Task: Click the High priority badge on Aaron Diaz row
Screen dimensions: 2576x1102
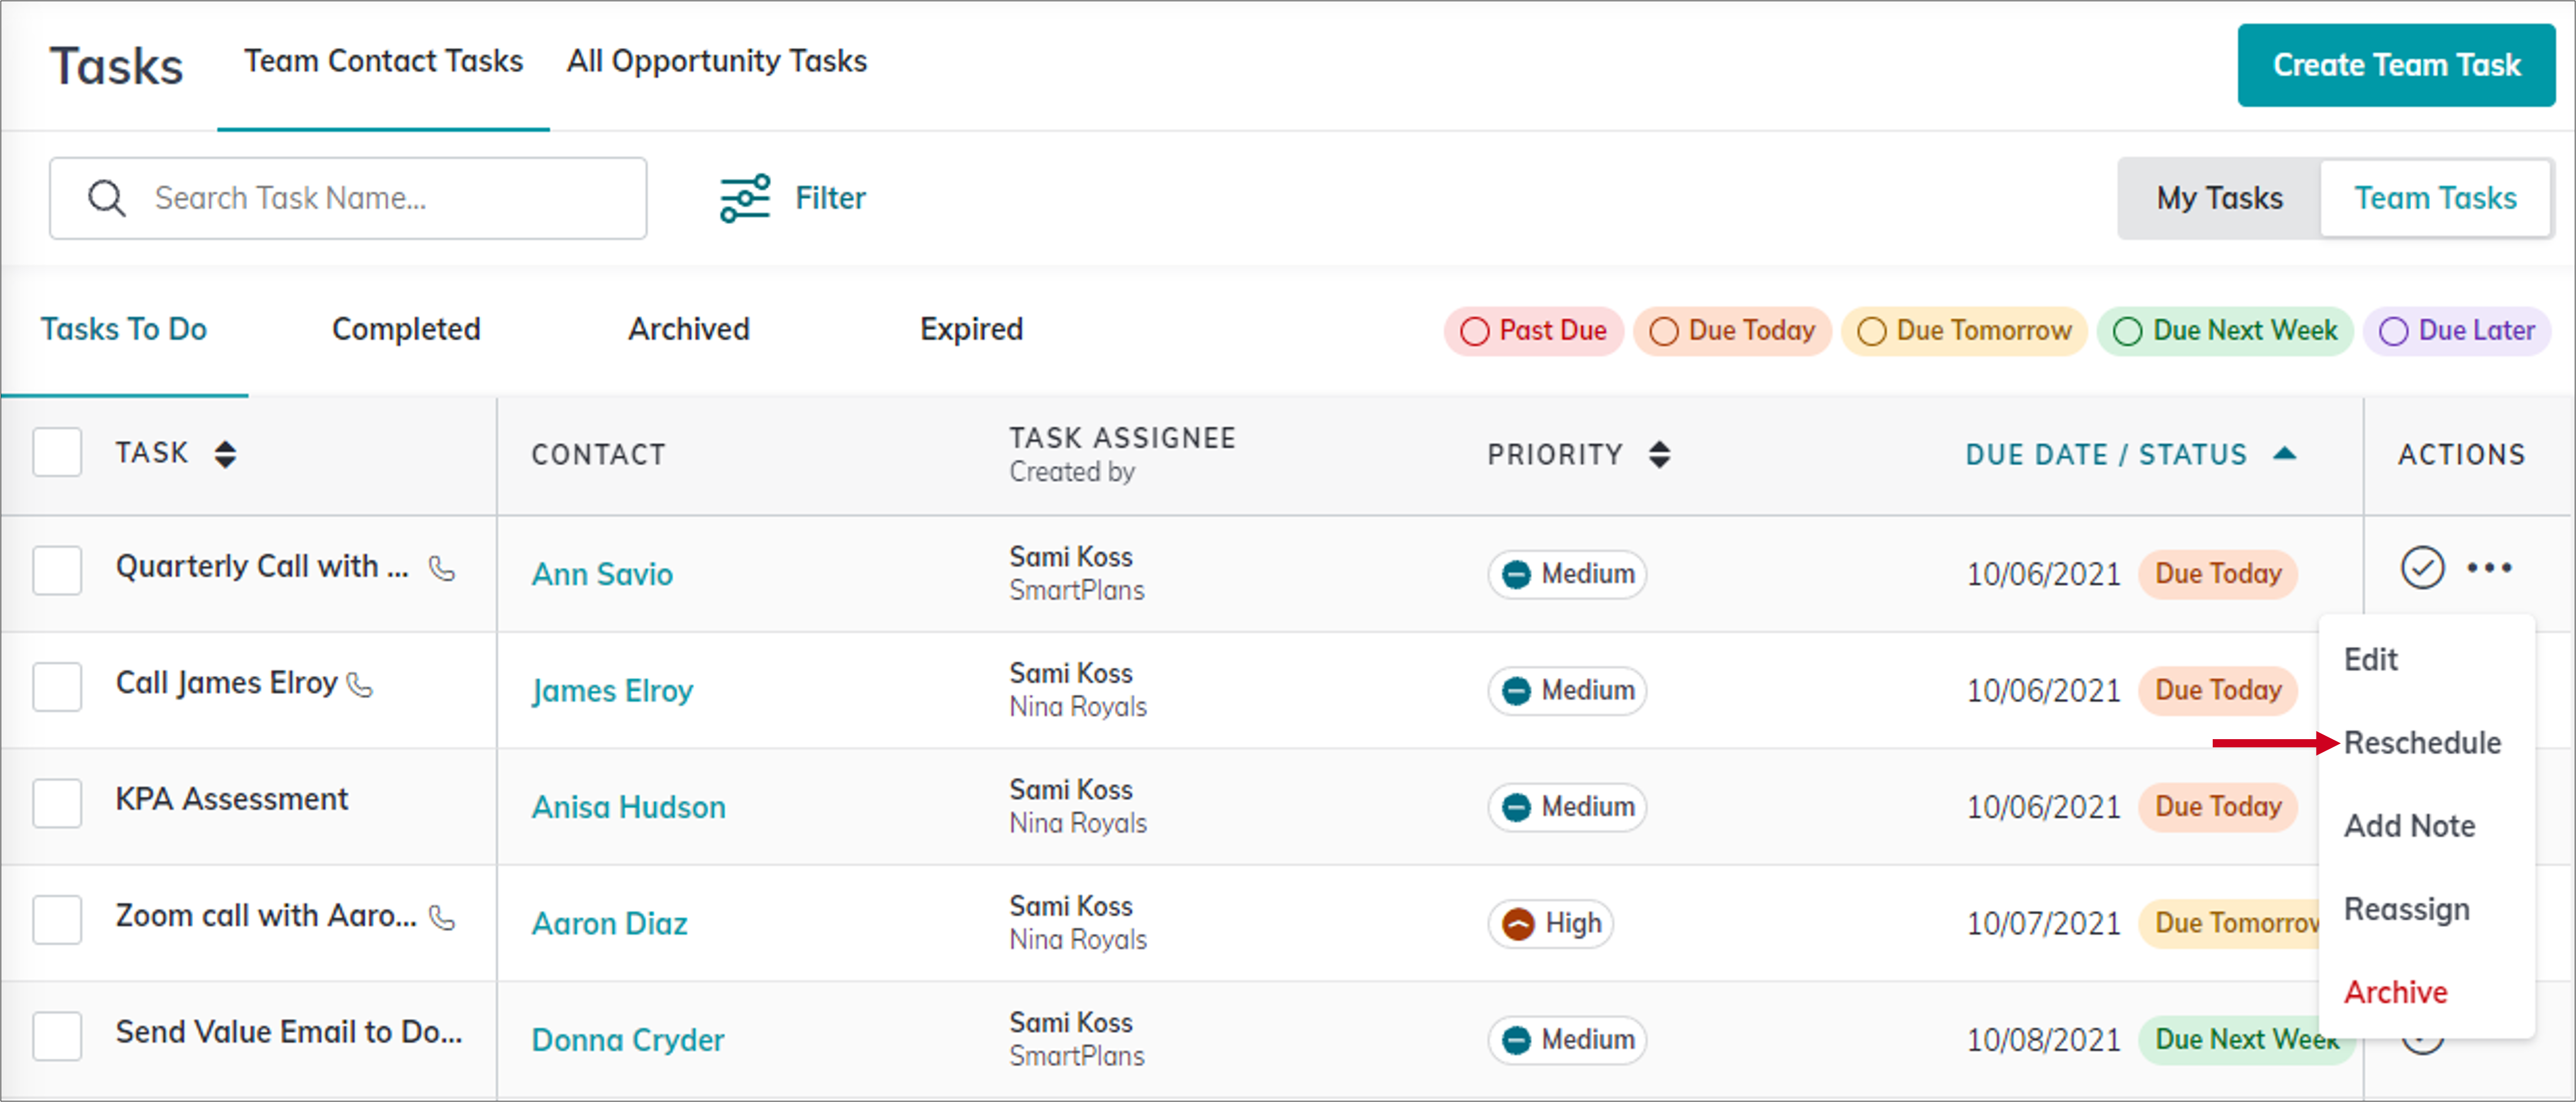Action: pyautogui.click(x=1550, y=923)
